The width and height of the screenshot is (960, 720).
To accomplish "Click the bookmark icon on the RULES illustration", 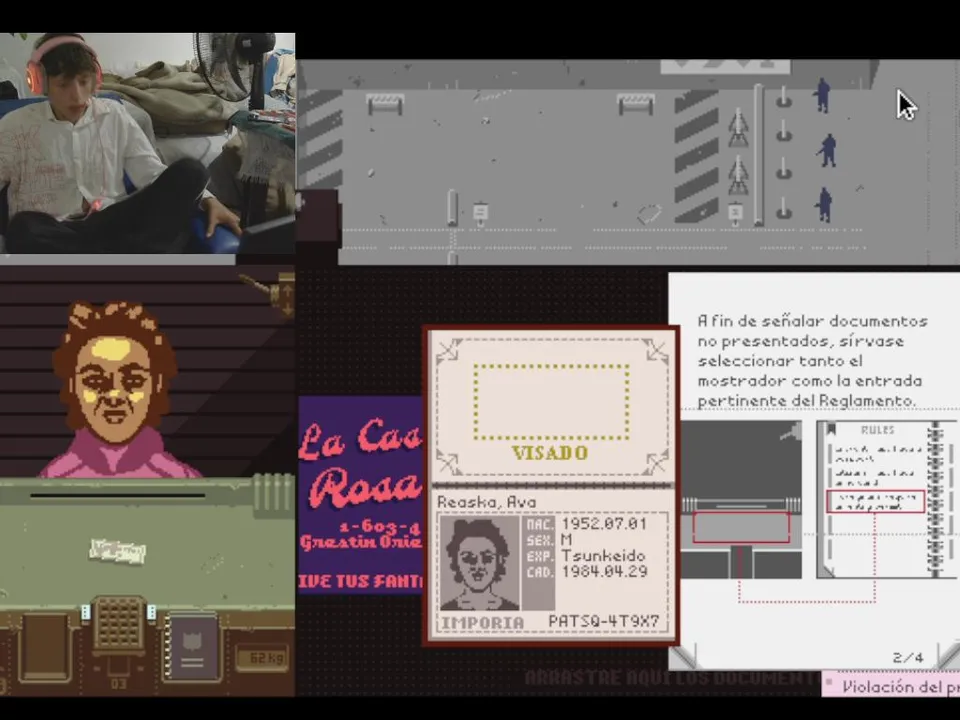I will 831,430.
